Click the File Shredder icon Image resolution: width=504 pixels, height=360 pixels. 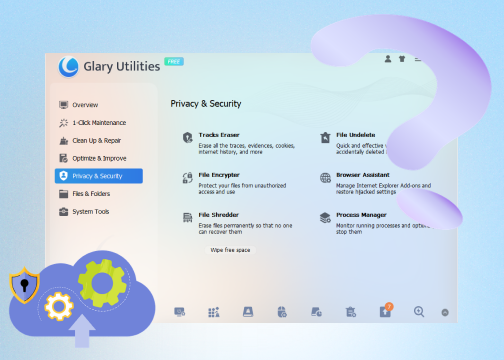(188, 217)
